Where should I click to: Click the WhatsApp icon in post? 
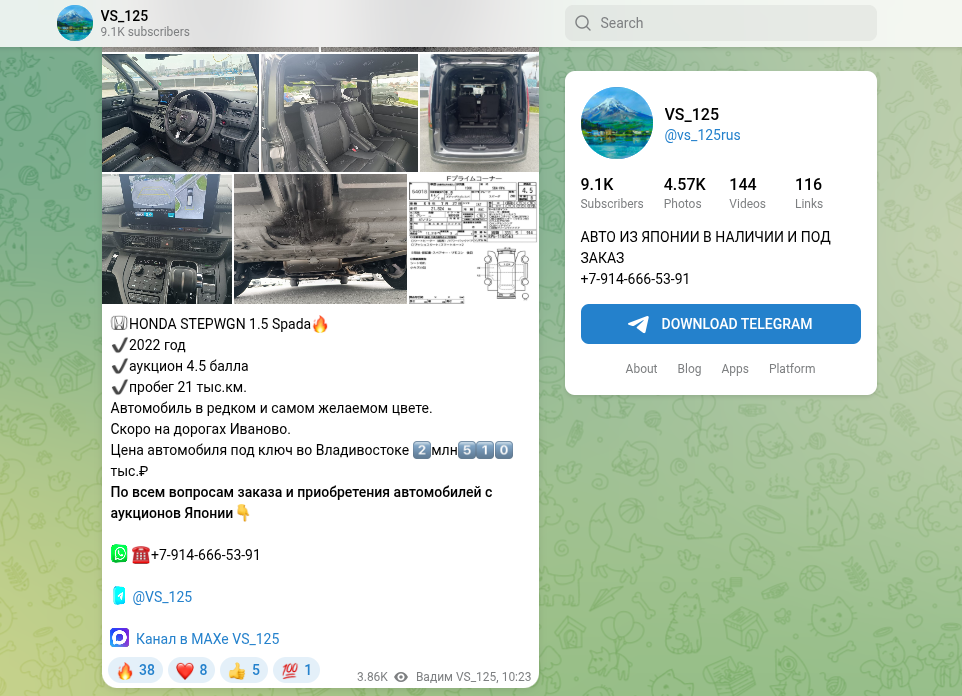pyautogui.click(x=119, y=554)
